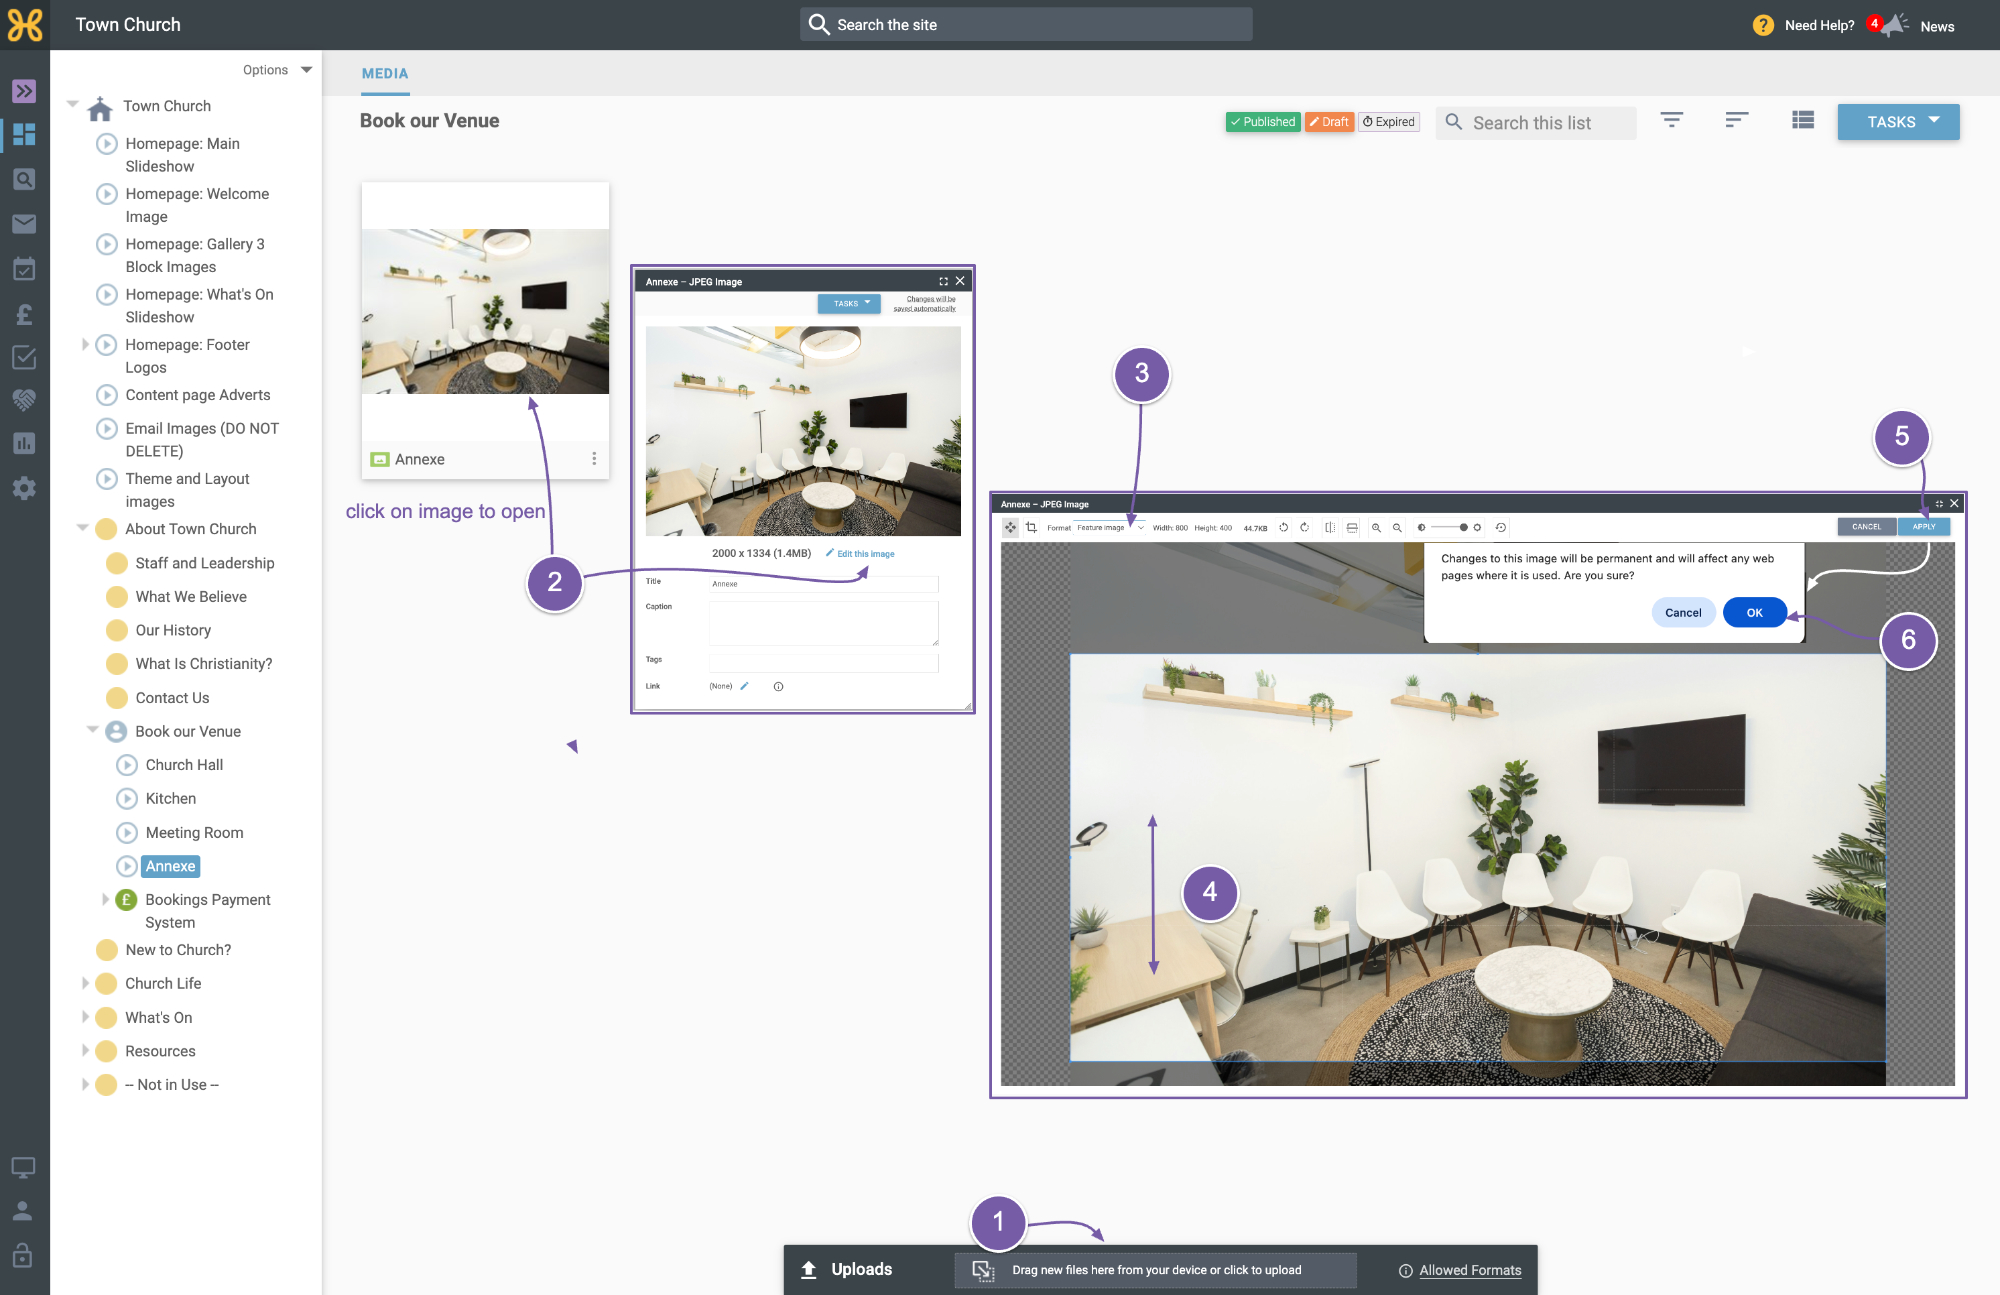The image size is (2000, 1295).
Task: Click the drag-or-click upload area
Action: click(1155, 1270)
